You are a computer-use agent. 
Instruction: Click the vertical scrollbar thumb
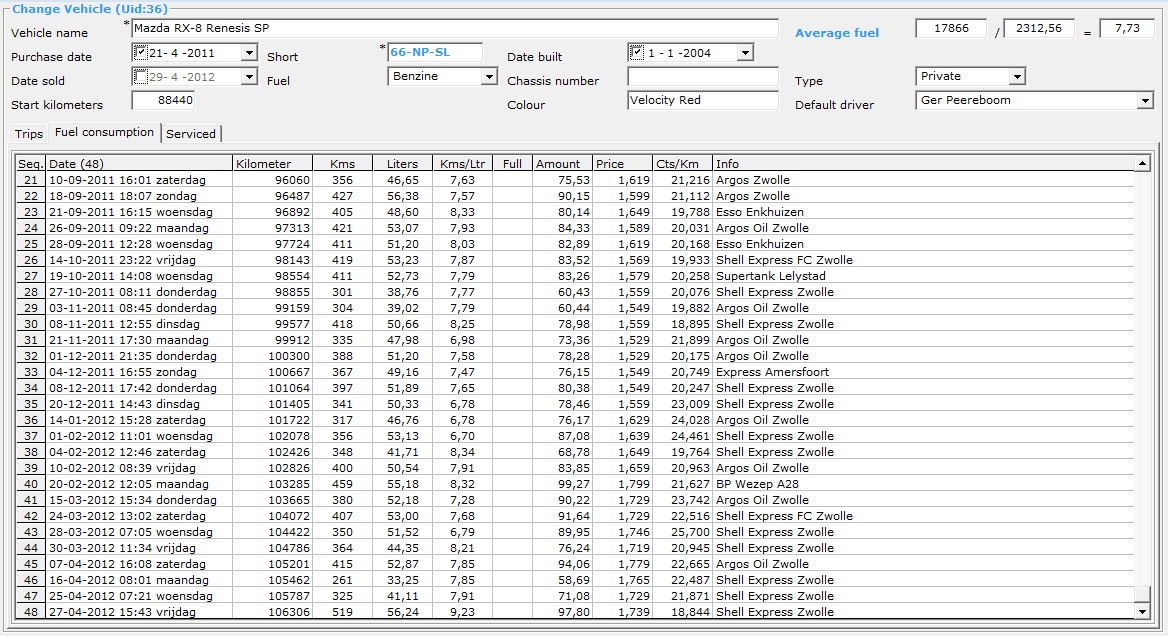[1142, 594]
